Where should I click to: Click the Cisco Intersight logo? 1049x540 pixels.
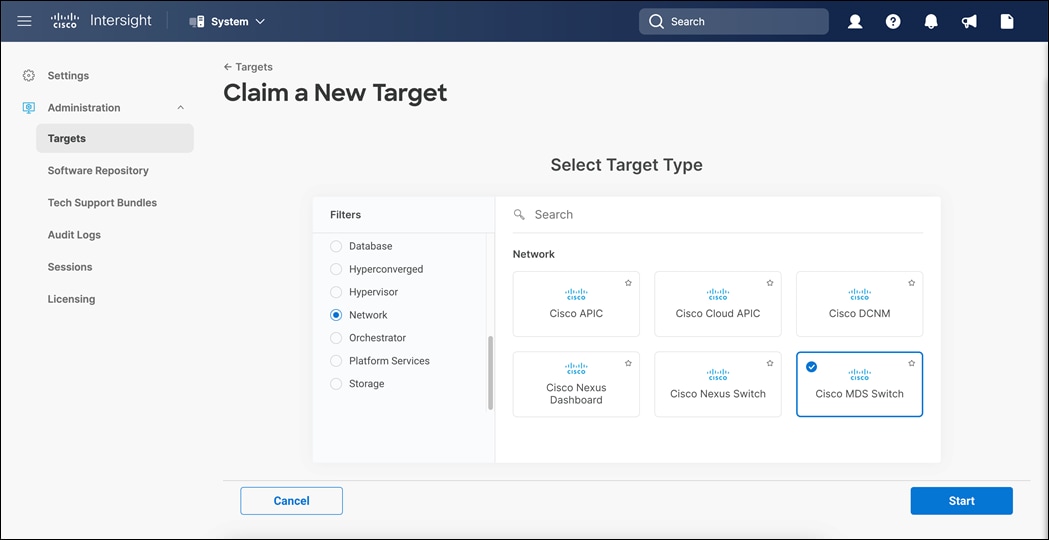[x=101, y=21]
